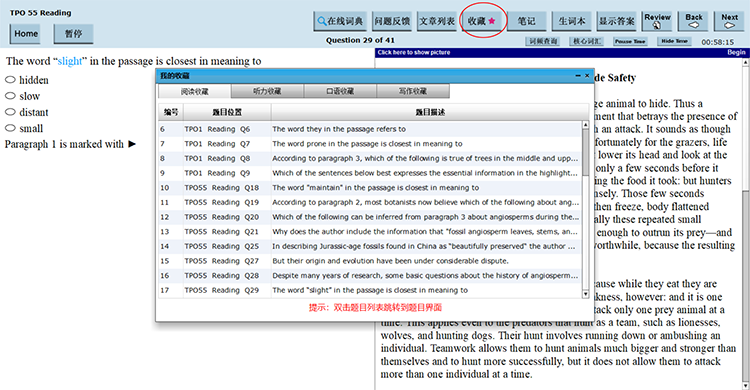Select row 11 TPO55 Reading Q19
The height and width of the screenshot is (390, 750).
370,202
